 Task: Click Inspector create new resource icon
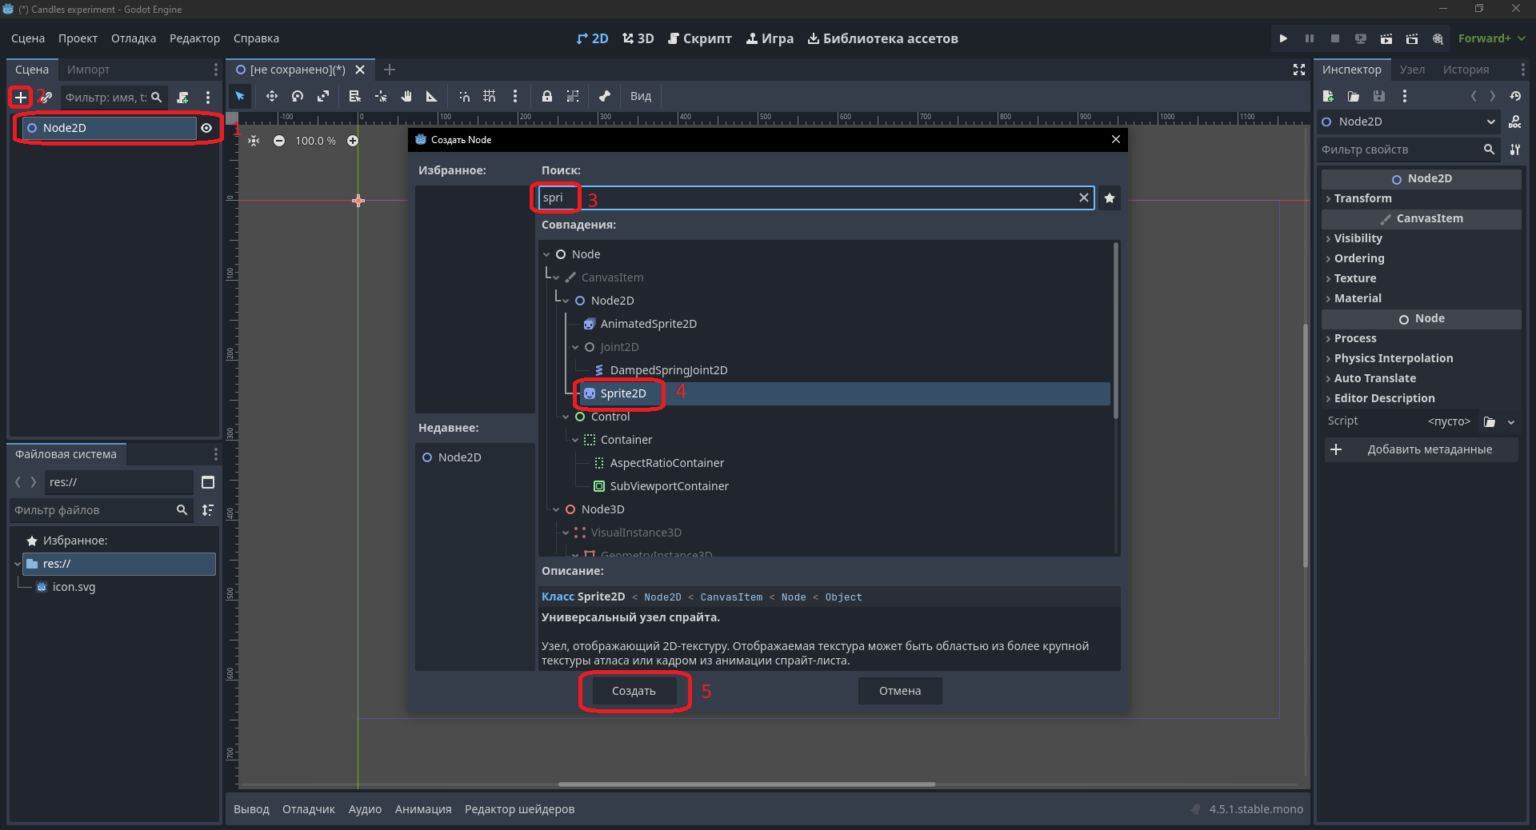click(x=1328, y=96)
